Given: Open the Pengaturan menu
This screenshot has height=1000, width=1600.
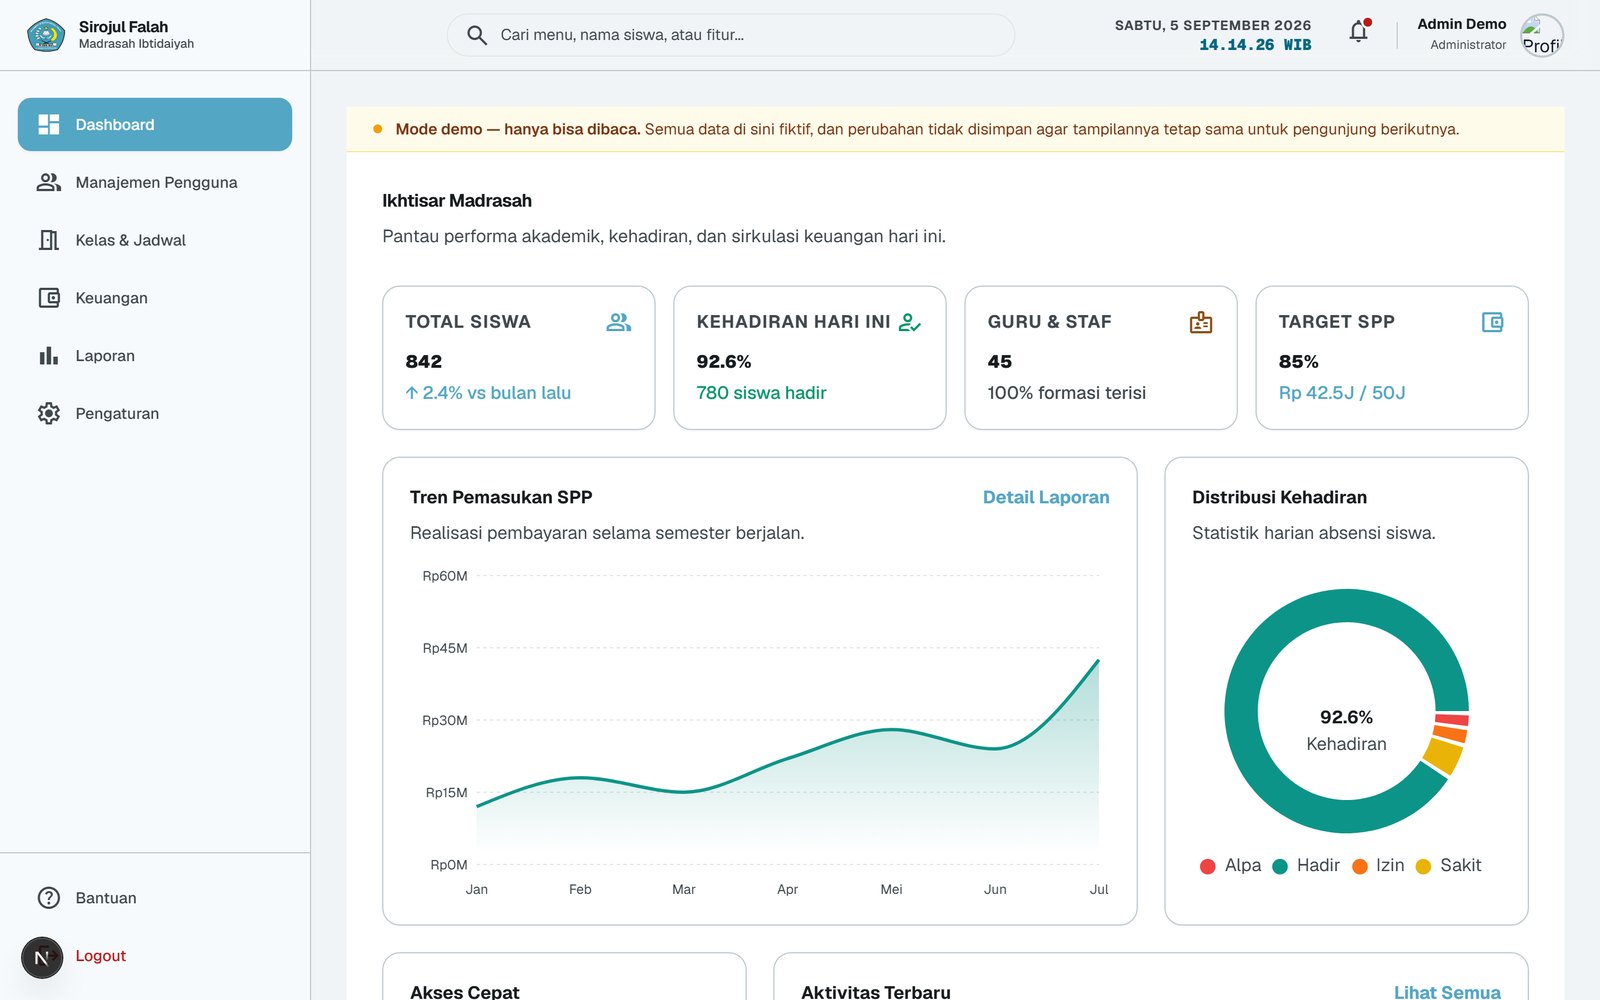Looking at the screenshot, I should 155,413.
